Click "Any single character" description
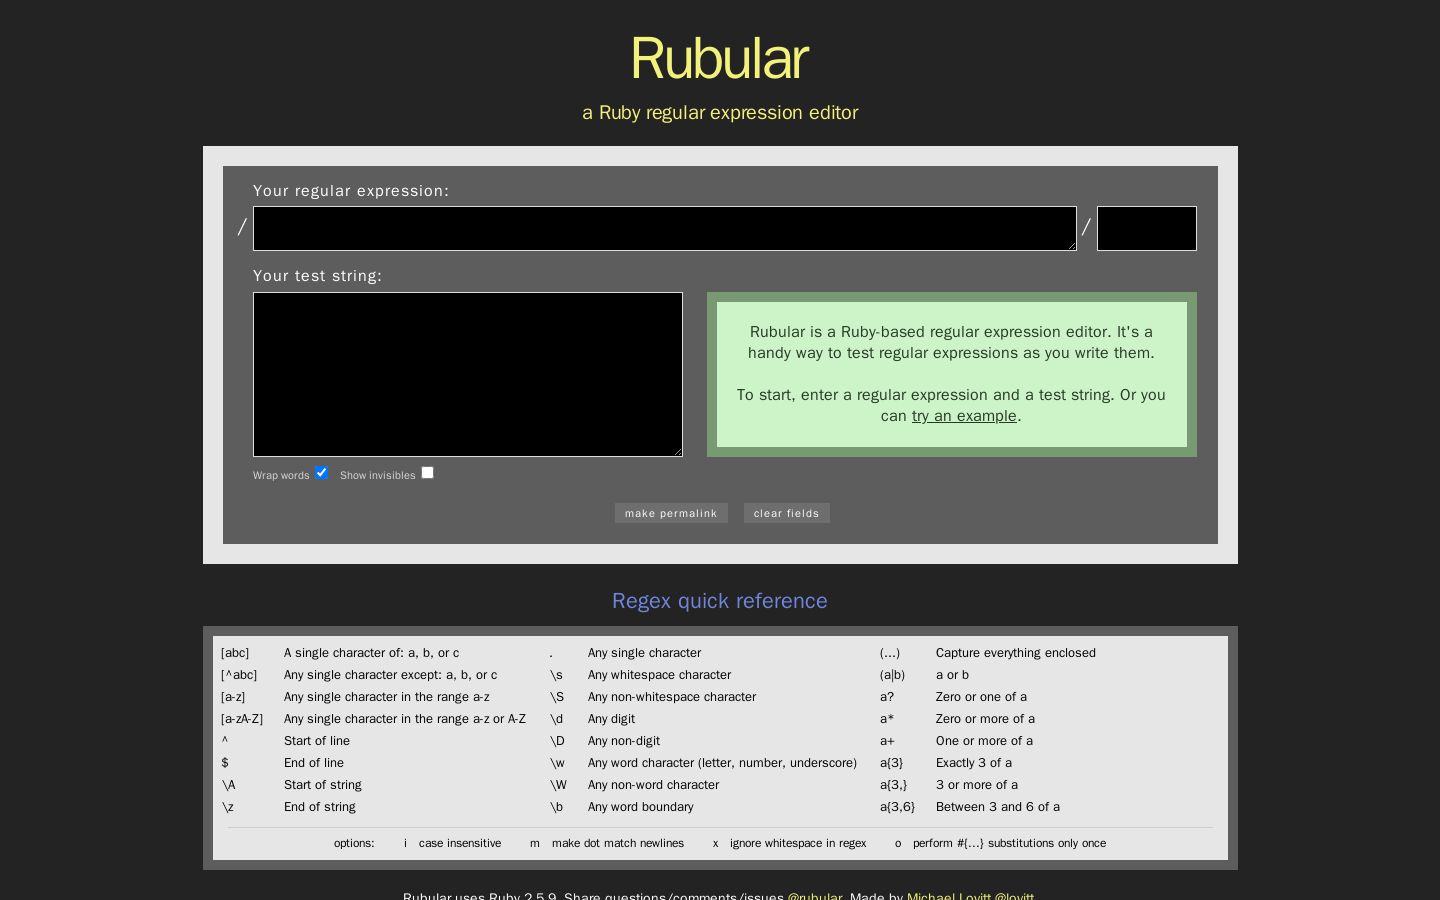Viewport: 1440px width, 900px height. [644, 653]
